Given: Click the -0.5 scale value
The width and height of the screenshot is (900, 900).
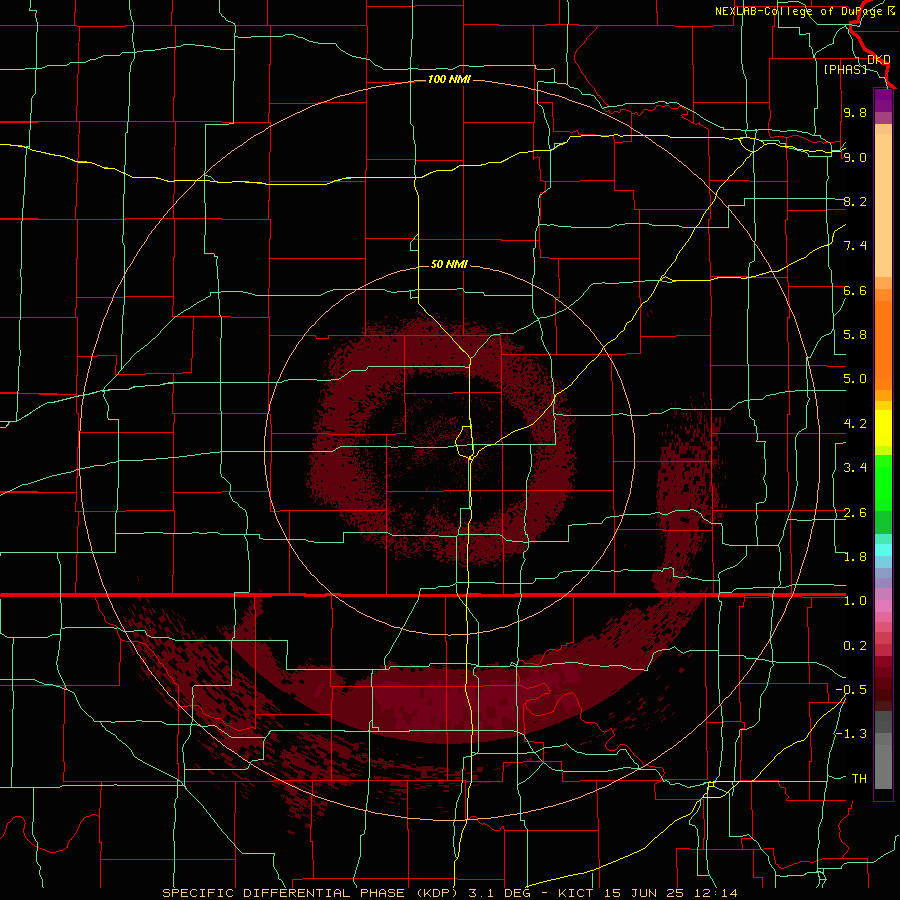Looking at the screenshot, I should tap(851, 690).
